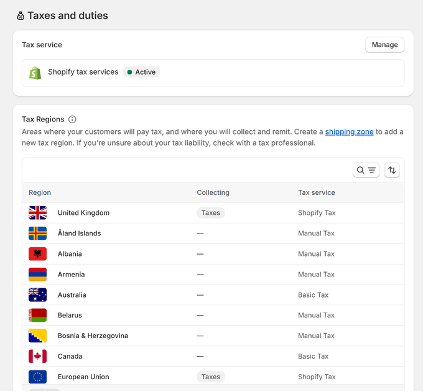Image resolution: width=424 pixels, height=392 pixels.
Task: Click Manual Tax in Åland Islands row
Action: tap(316, 234)
